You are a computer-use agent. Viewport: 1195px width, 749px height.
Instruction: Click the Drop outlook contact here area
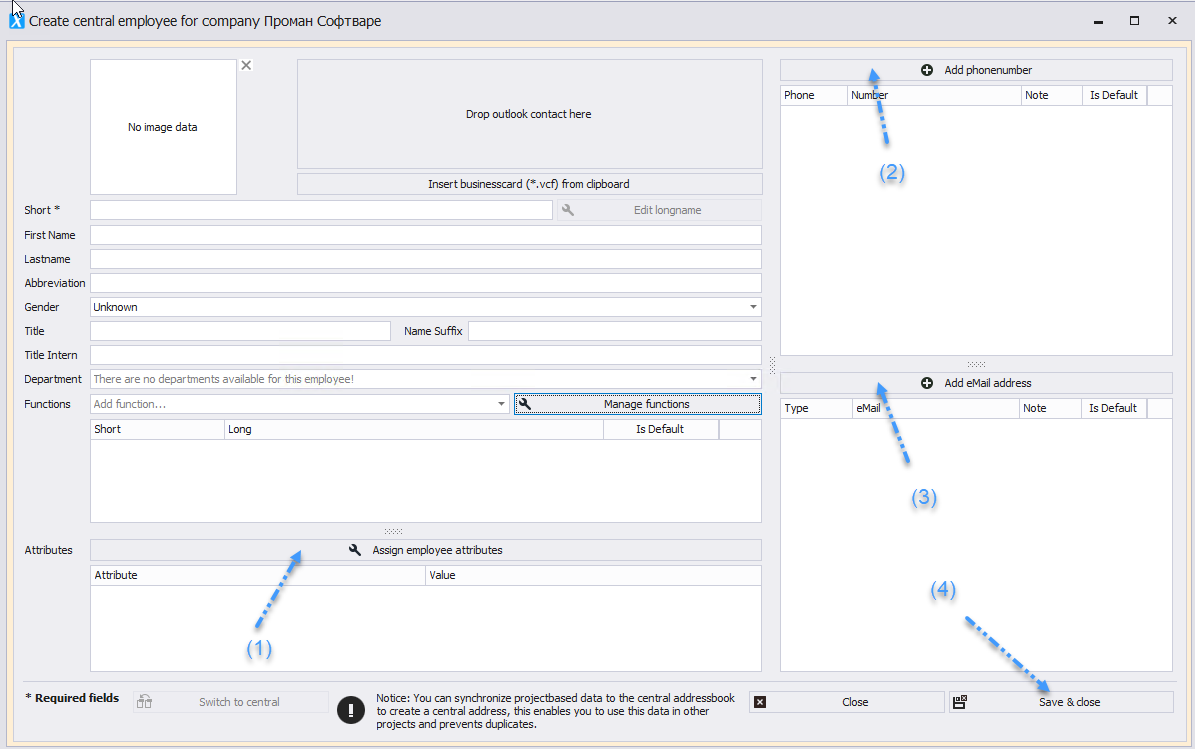point(530,114)
